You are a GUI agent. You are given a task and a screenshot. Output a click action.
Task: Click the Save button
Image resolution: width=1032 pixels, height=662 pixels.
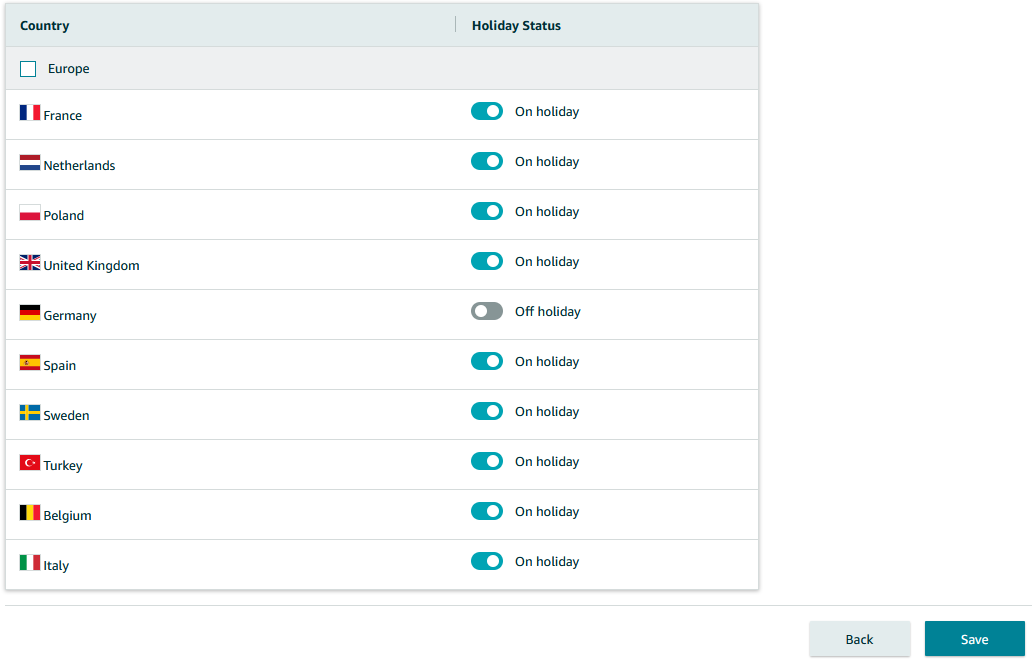975,639
